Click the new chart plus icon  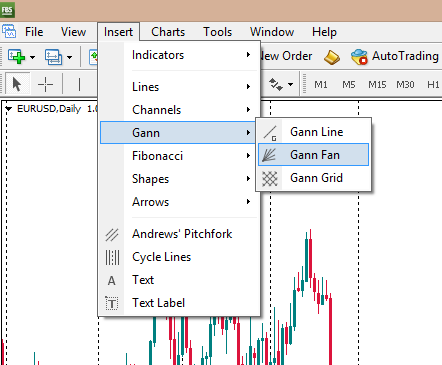click(x=16, y=56)
